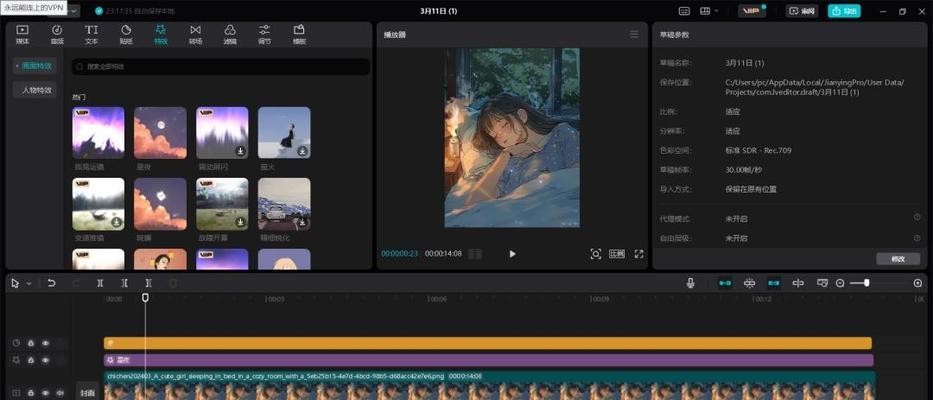Viewport: 933px width, 400px height.
Task: Select the orange filter clip on timeline
Action: coord(487,343)
